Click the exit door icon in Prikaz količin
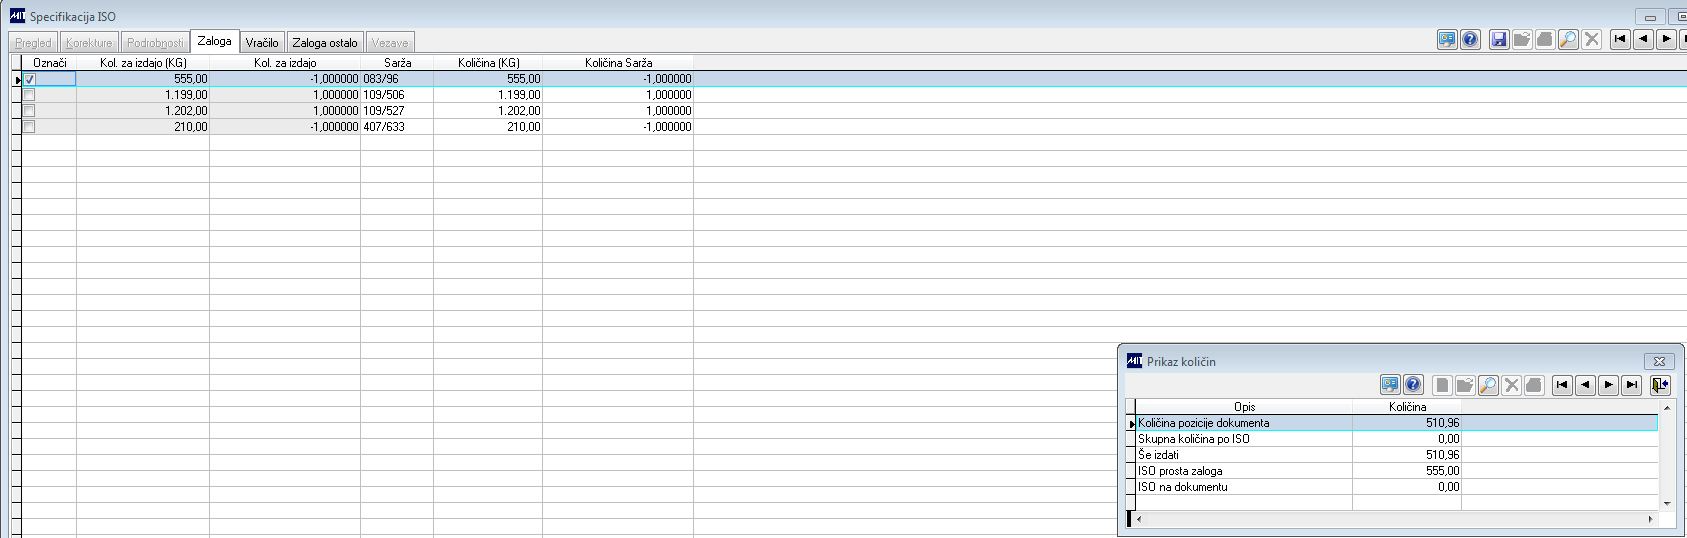The width and height of the screenshot is (1687, 538). pyautogui.click(x=1660, y=385)
